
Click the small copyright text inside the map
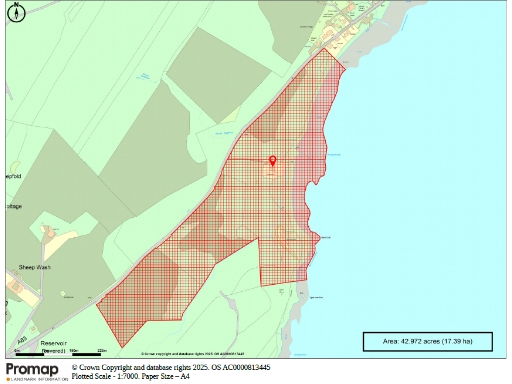pyautogui.click(x=193, y=354)
